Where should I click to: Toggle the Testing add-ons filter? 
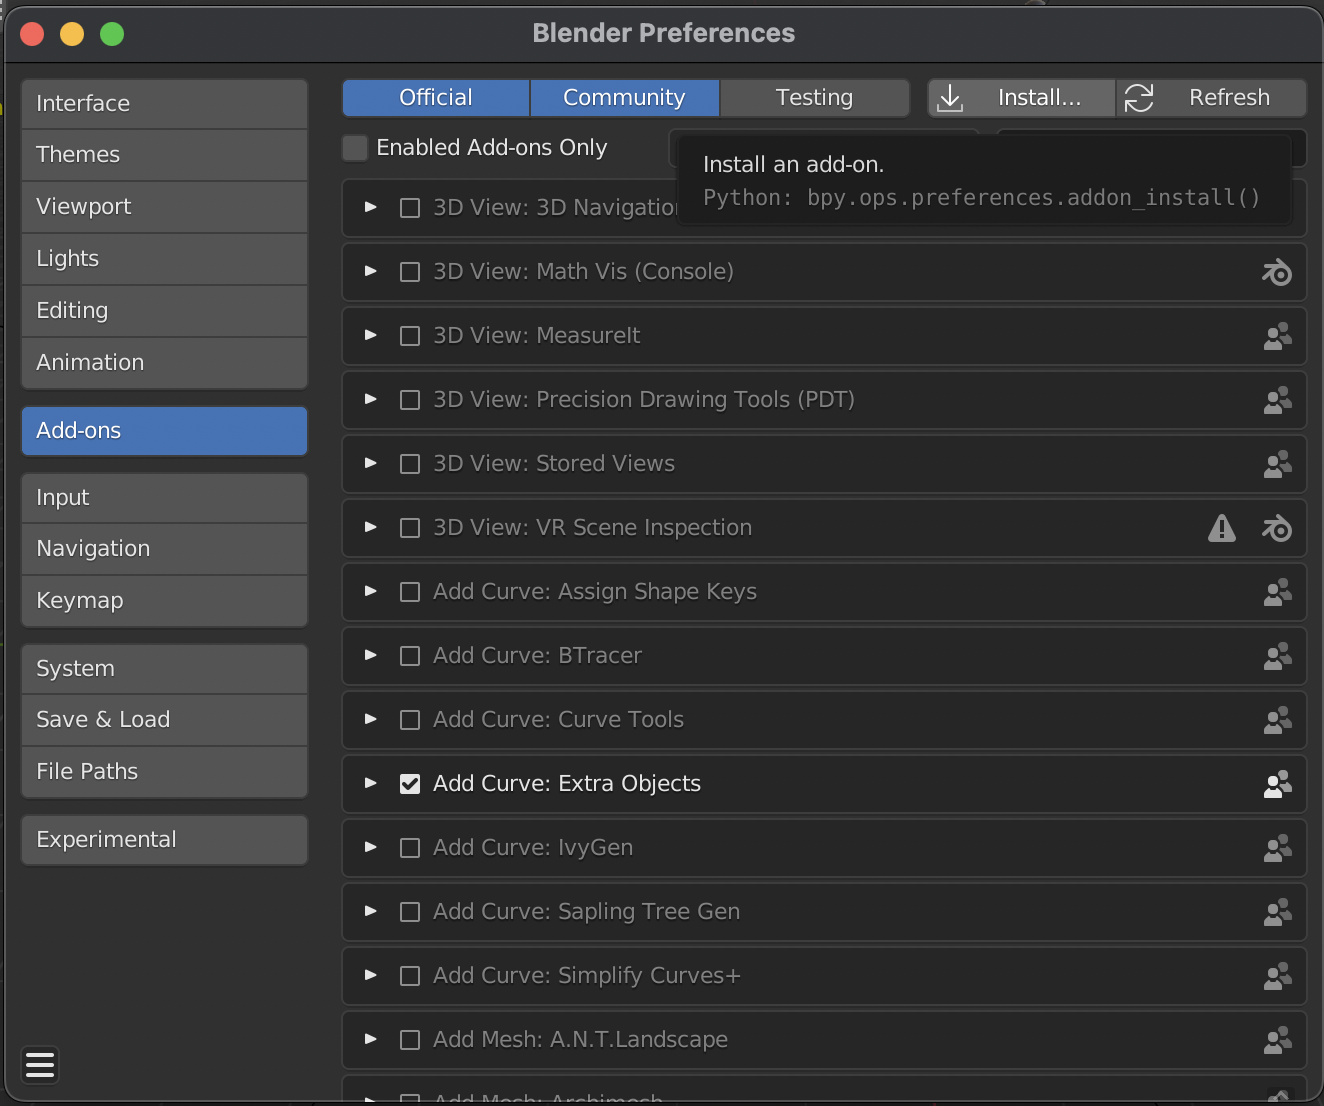point(814,98)
